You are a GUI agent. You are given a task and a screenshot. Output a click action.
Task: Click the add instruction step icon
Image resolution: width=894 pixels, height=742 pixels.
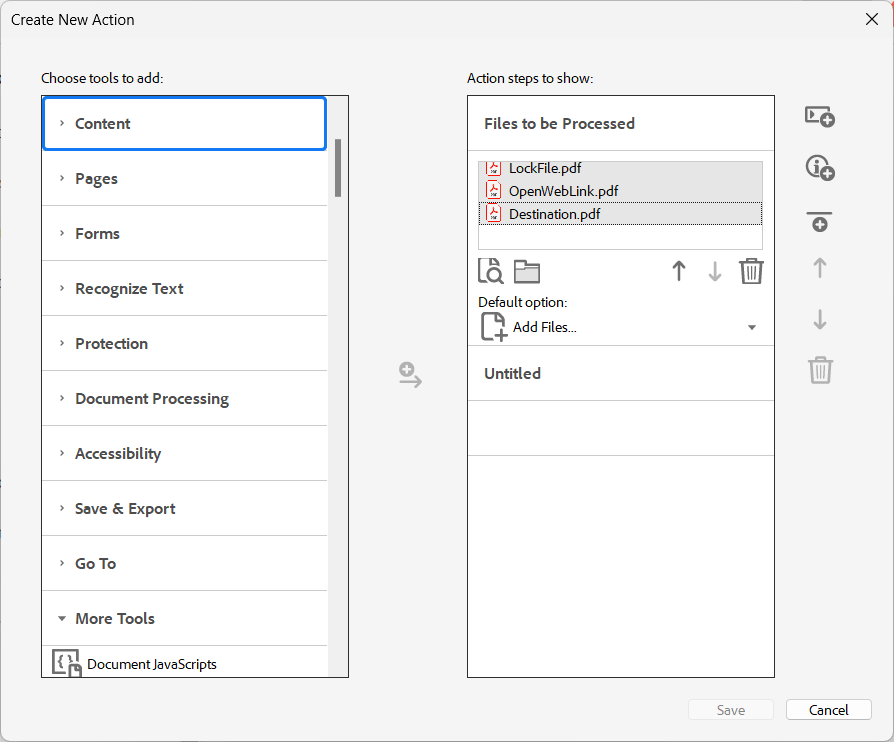pos(820,168)
